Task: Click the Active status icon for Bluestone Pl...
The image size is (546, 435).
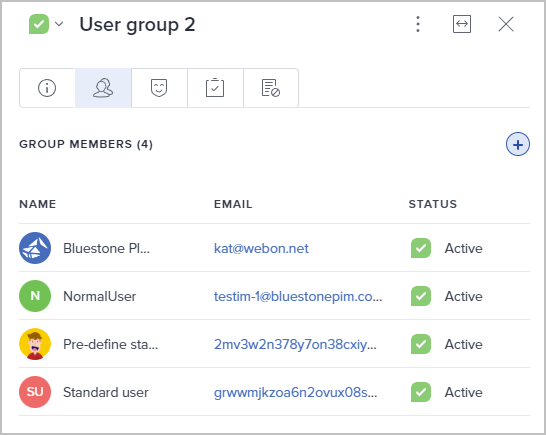Action: pos(421,248)
